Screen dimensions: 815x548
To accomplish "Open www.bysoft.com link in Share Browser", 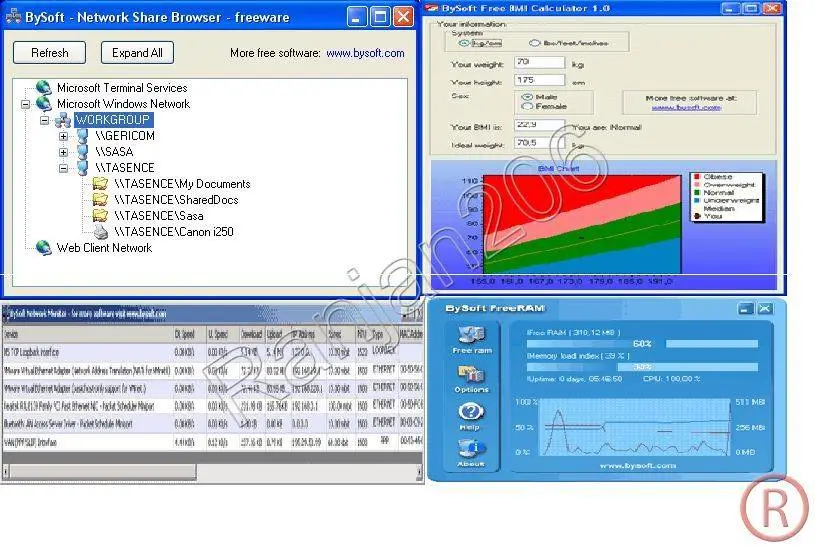I will (365, 53).
